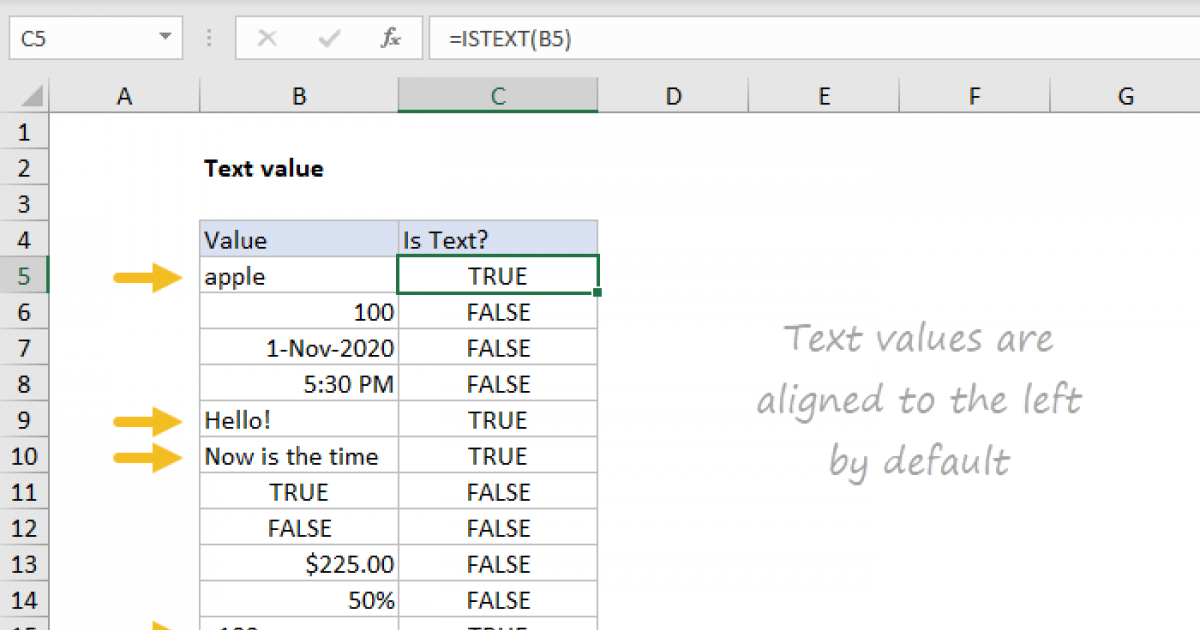Click the Cancel X icon beside formula bar
The image size is (1200, 630).
pos(267,38)
